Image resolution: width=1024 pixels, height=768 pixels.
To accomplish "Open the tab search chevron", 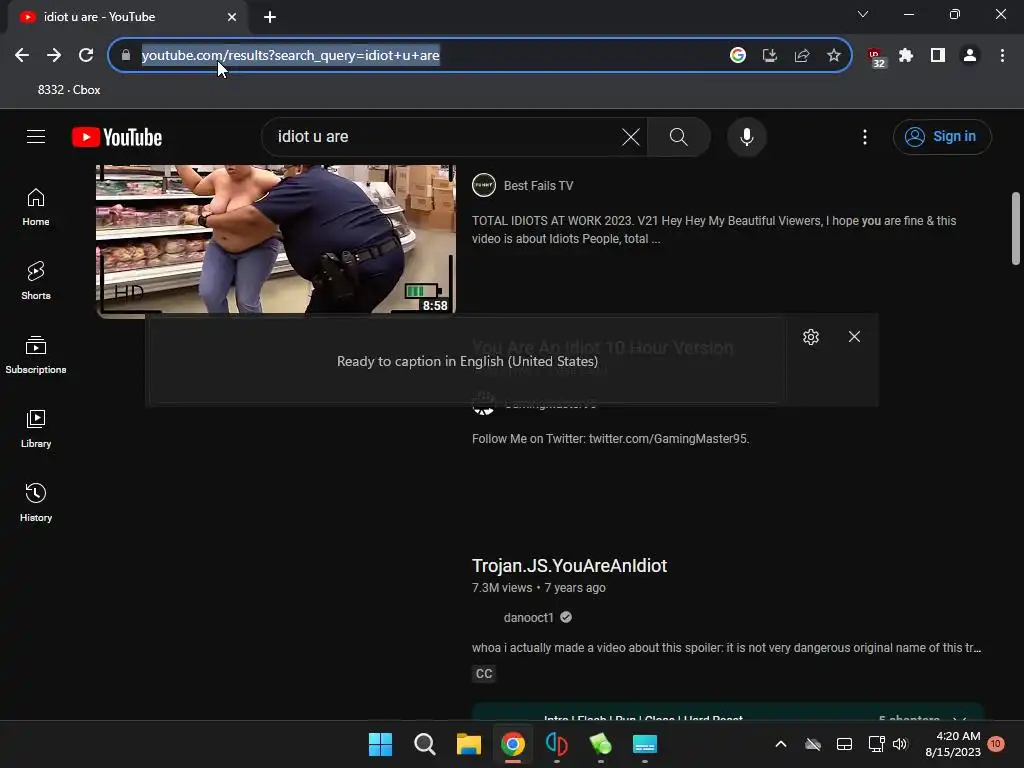I will 863,14.
